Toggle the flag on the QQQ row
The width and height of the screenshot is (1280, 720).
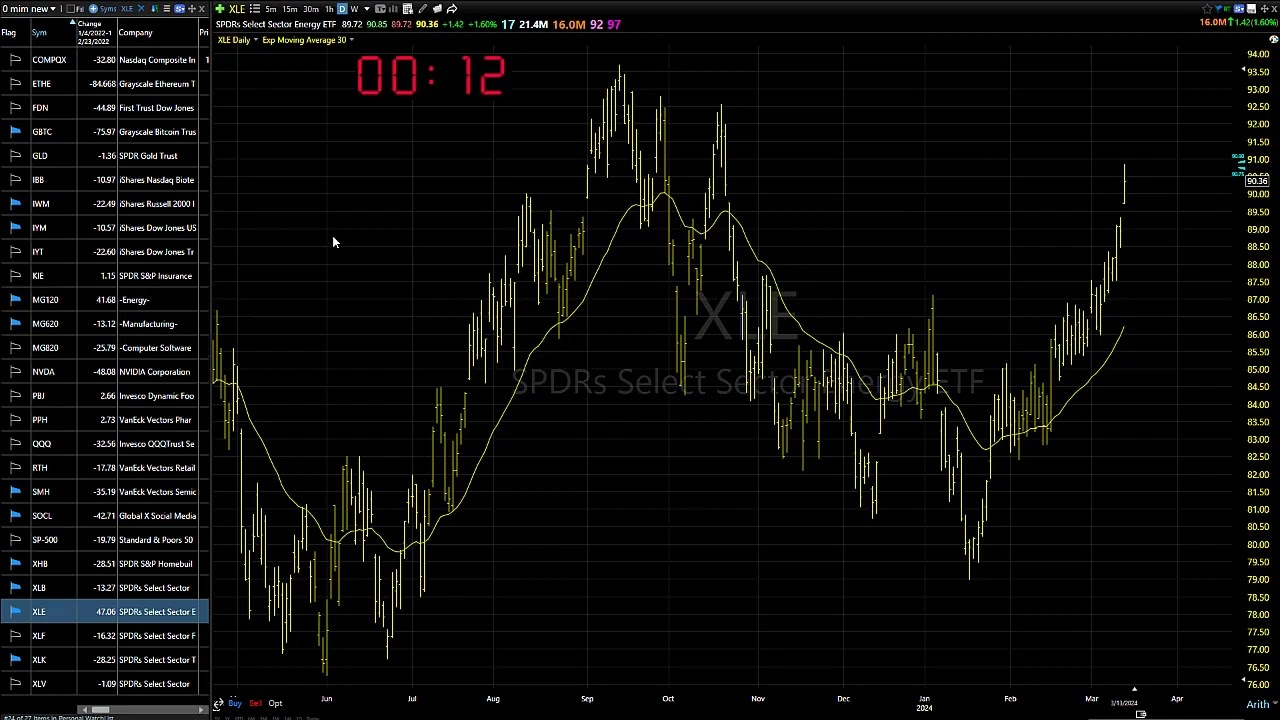pyautogui.click(x=15, y=444)
